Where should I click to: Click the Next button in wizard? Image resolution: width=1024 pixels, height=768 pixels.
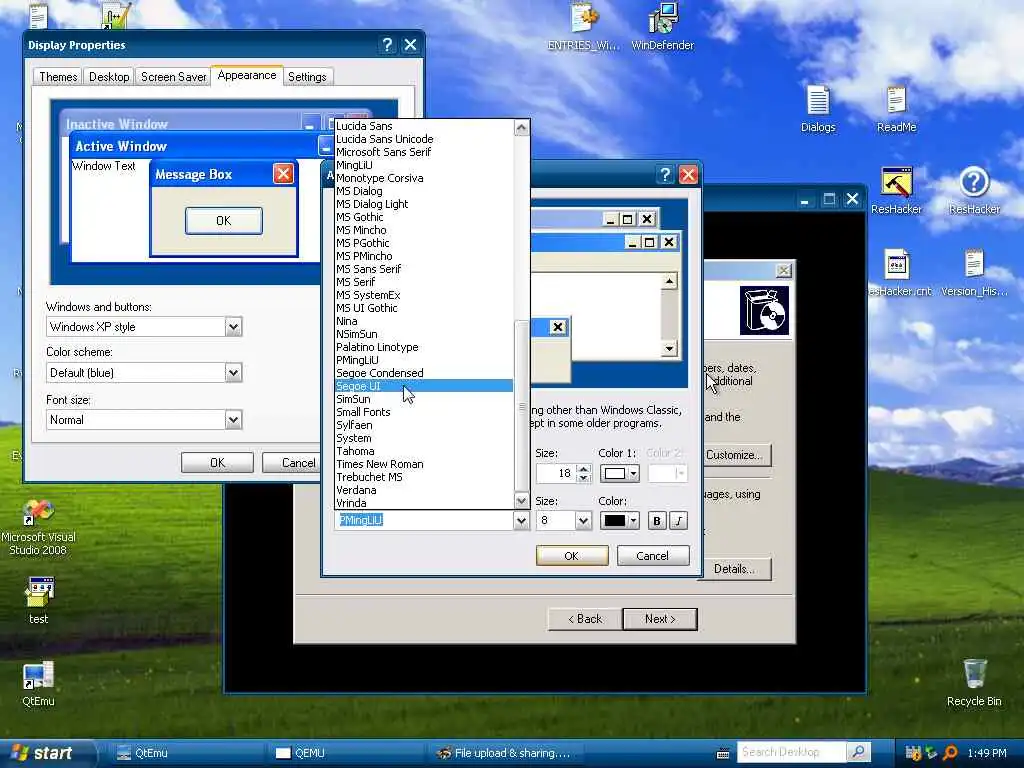coord(660,619)
